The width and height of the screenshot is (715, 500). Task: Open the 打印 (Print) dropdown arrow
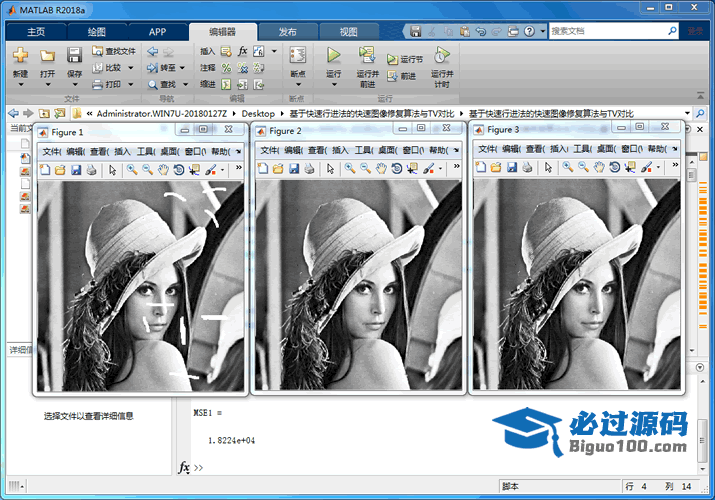(131, 84)
